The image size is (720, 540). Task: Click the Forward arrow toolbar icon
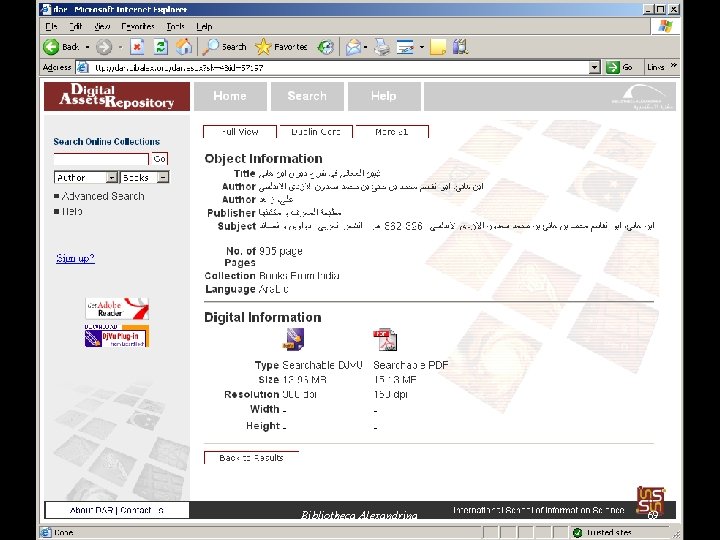pos(104,46)
